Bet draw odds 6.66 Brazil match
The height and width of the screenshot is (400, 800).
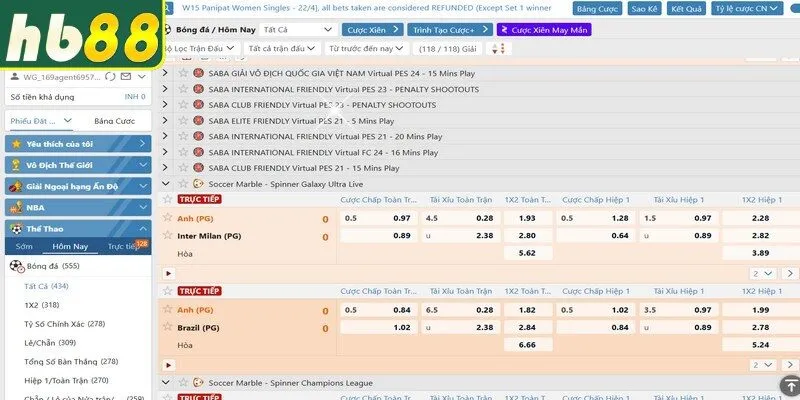point(528,345)
